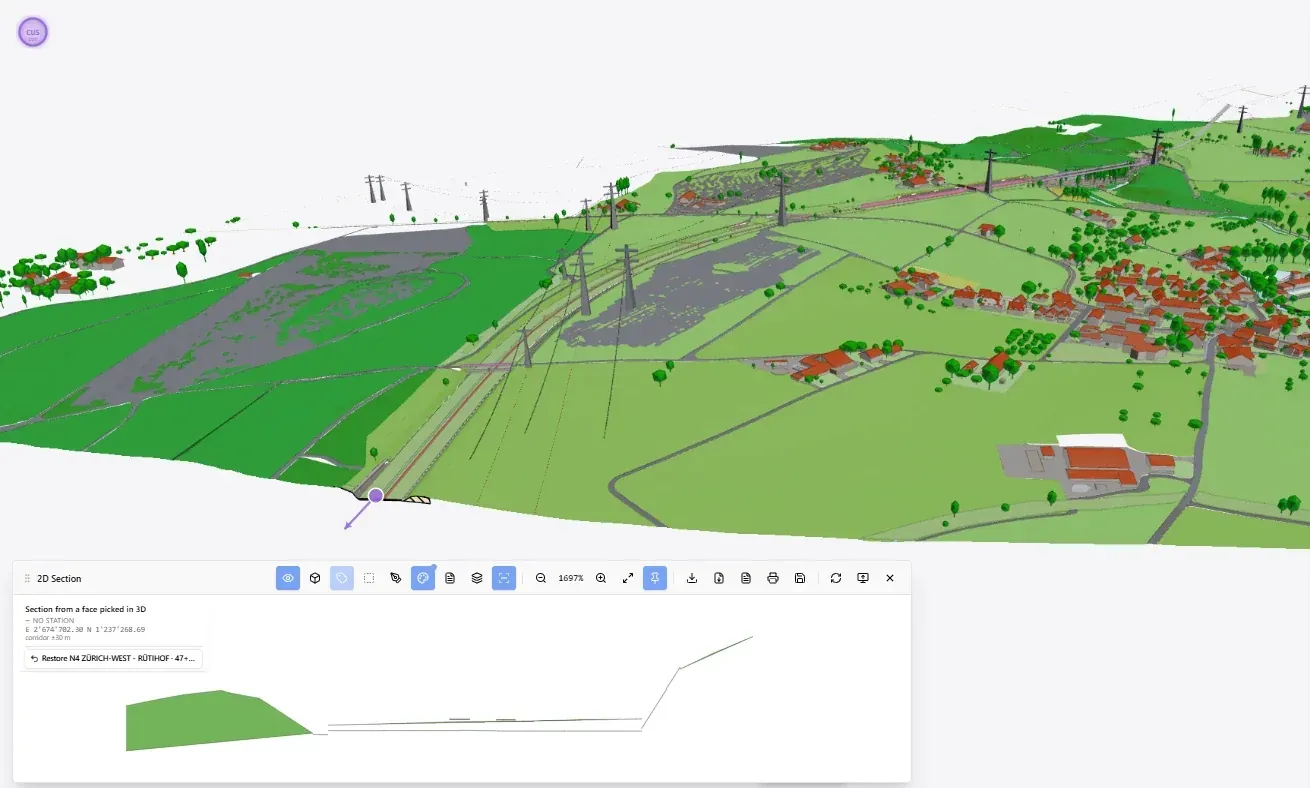Screen dimensions: 1310x788
Task: Click the report document icon beside print
Action: (746, 578)
